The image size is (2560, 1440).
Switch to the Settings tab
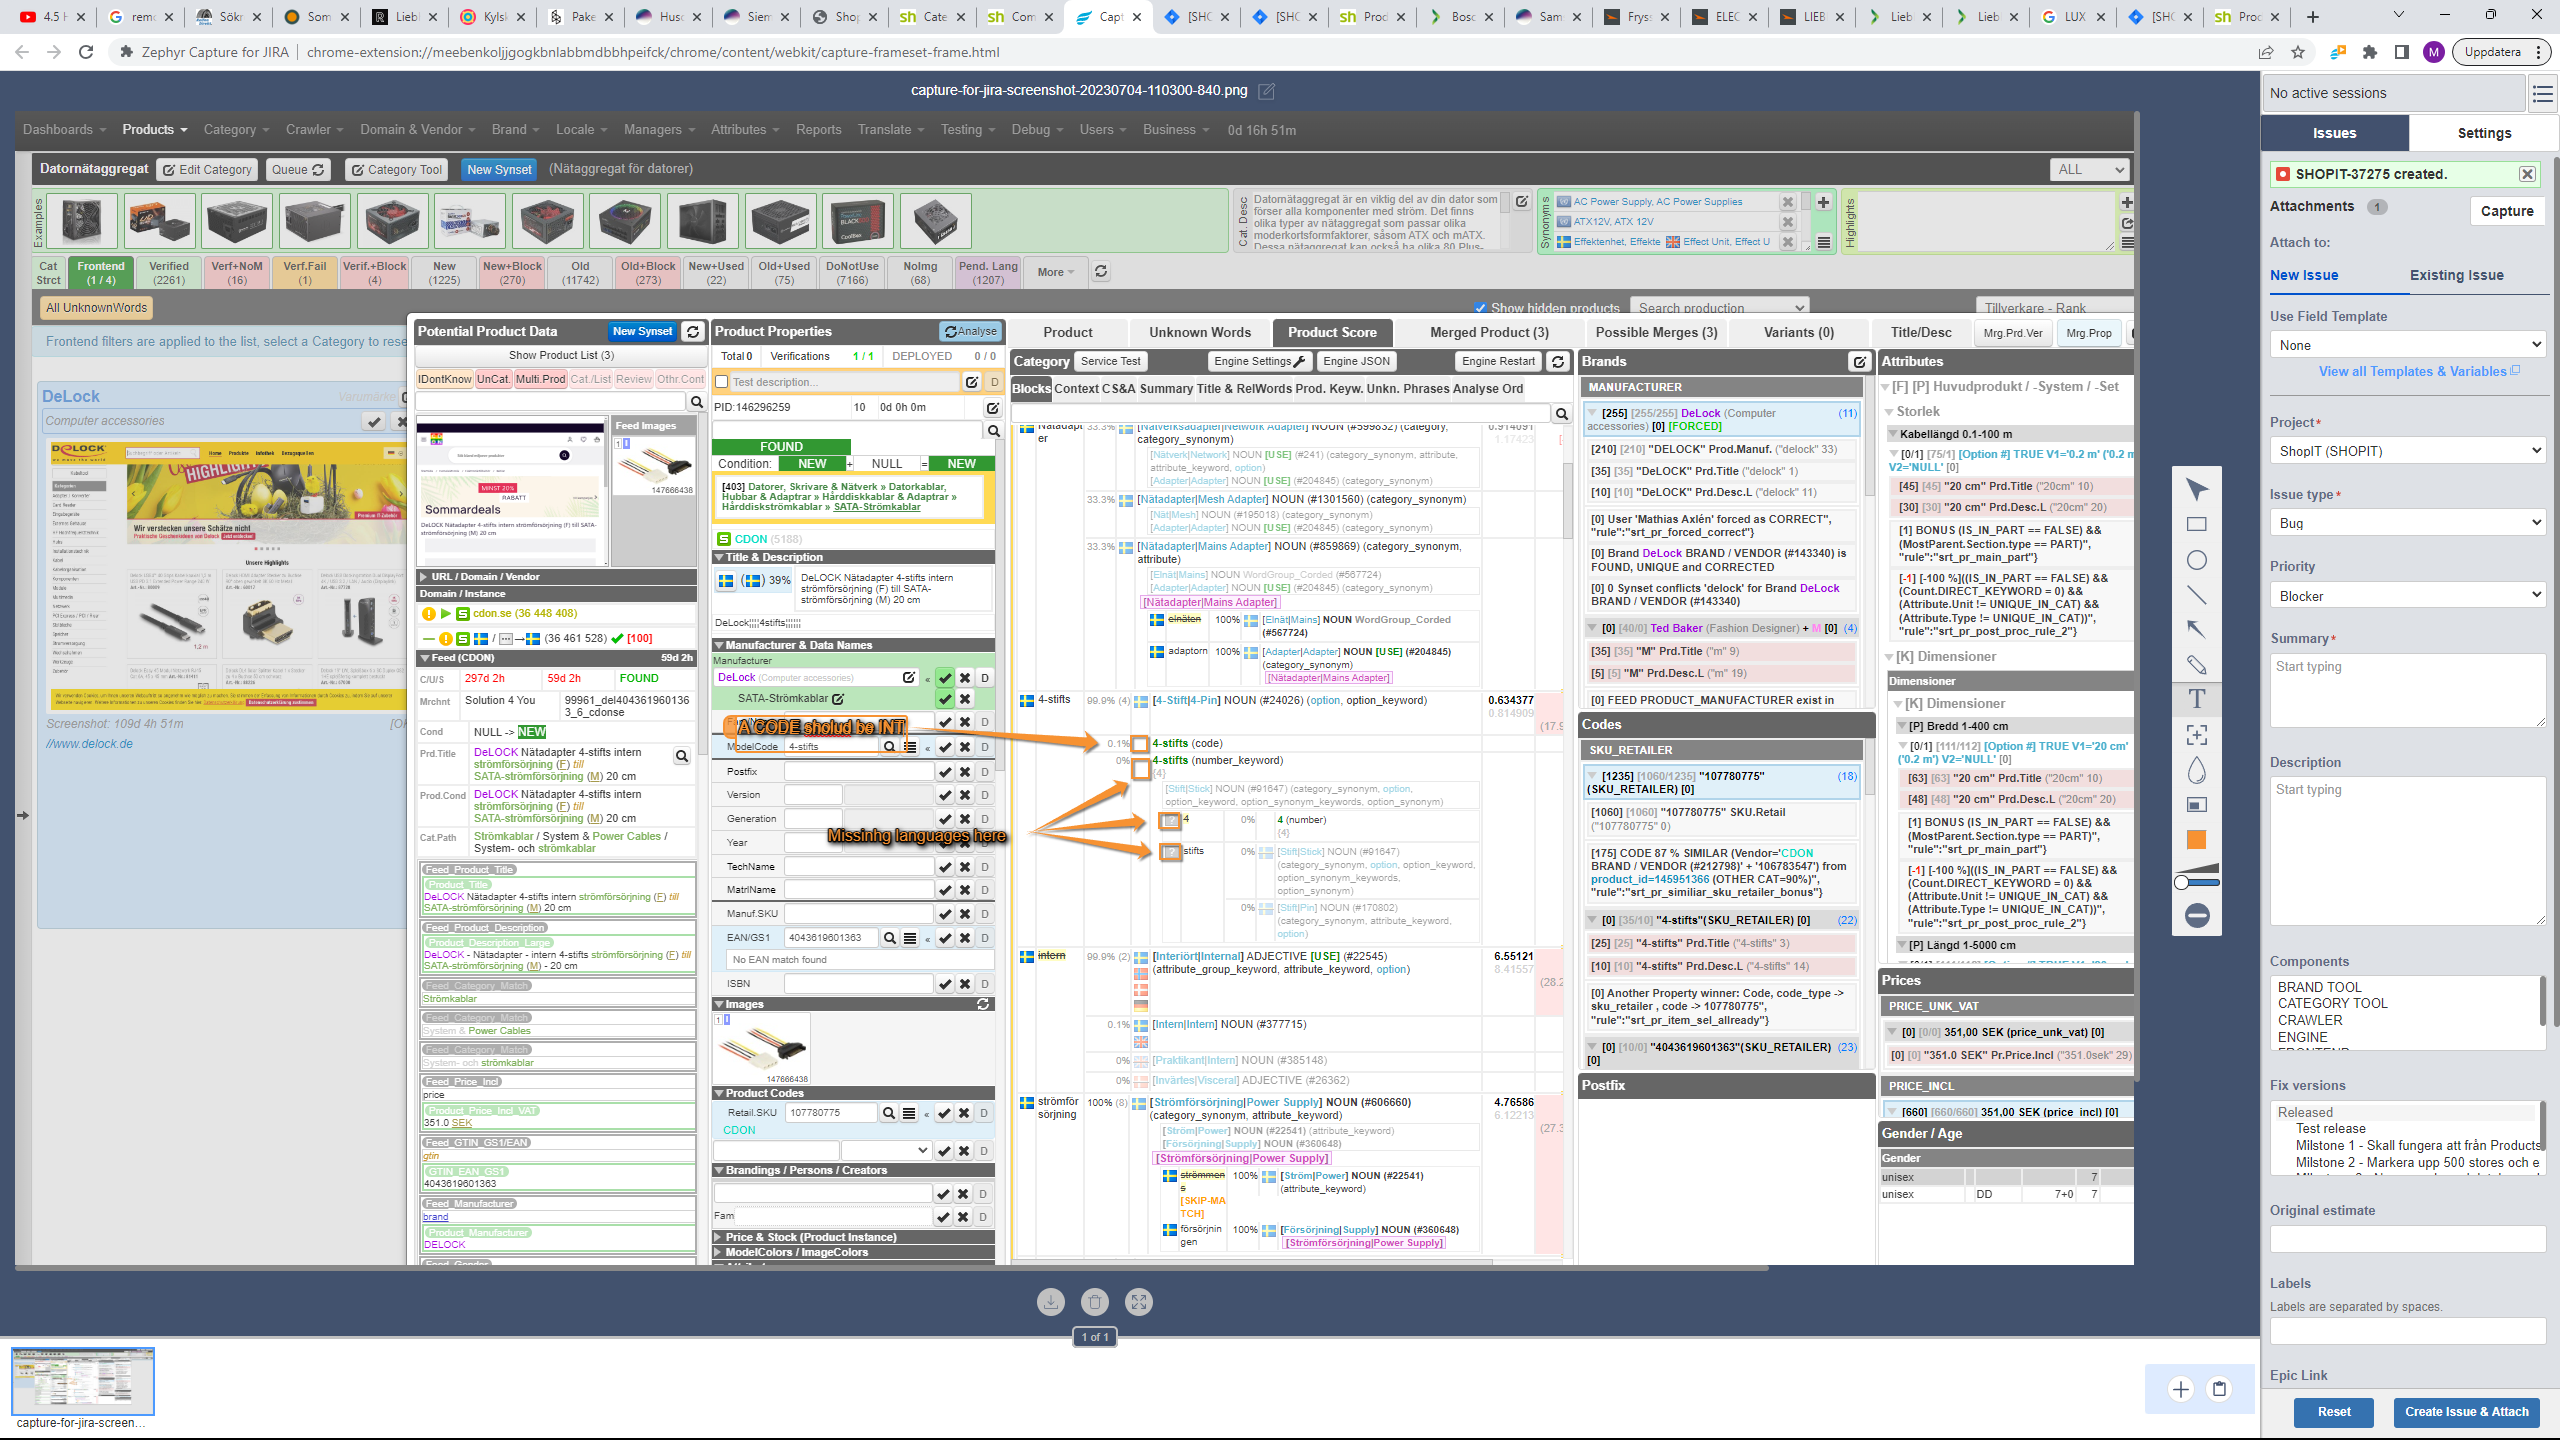coord(2484,133)
